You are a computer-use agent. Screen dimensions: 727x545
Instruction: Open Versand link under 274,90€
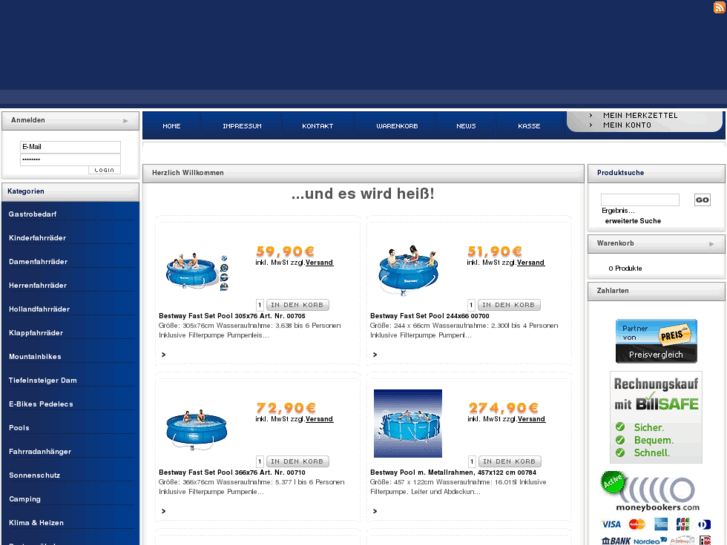pos(531,419)
